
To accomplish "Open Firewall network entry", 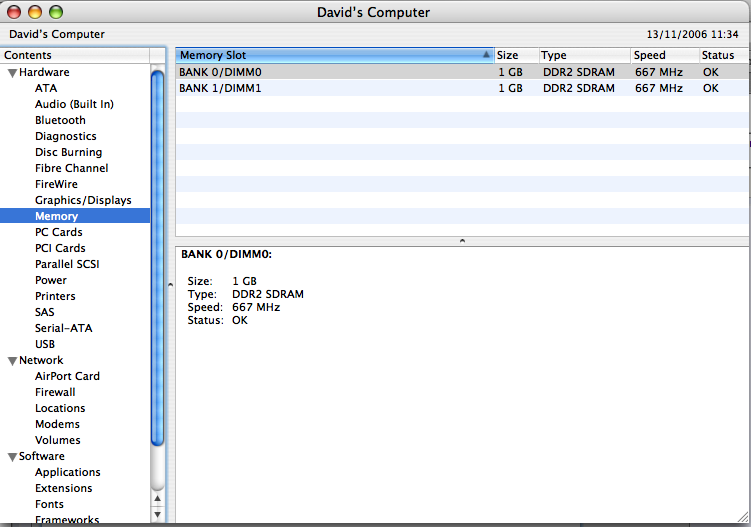I will [55, 392].
